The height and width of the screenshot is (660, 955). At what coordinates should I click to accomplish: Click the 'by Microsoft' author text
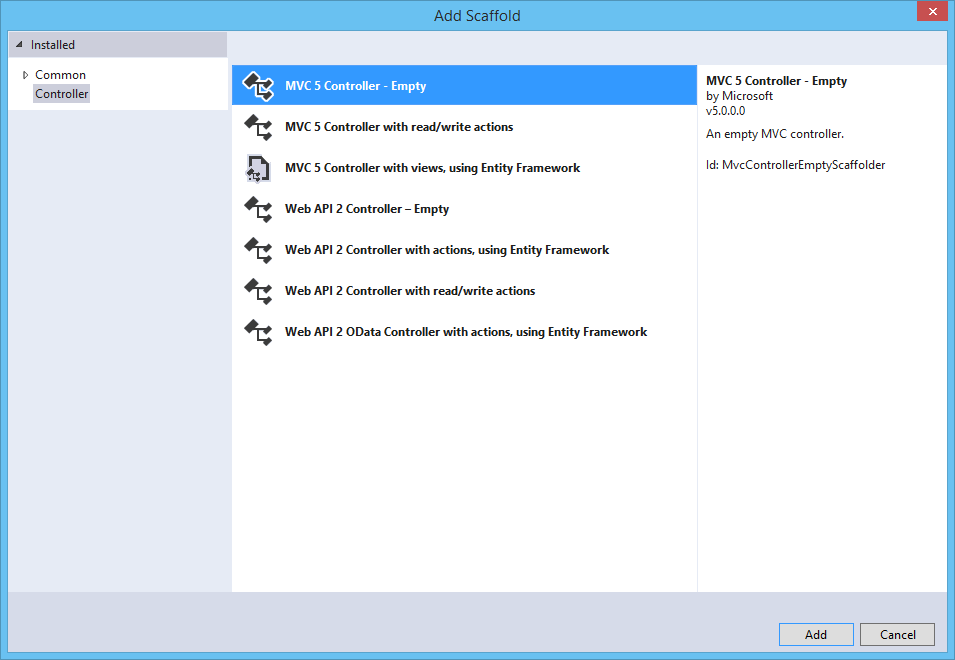(x=739, y=96)
